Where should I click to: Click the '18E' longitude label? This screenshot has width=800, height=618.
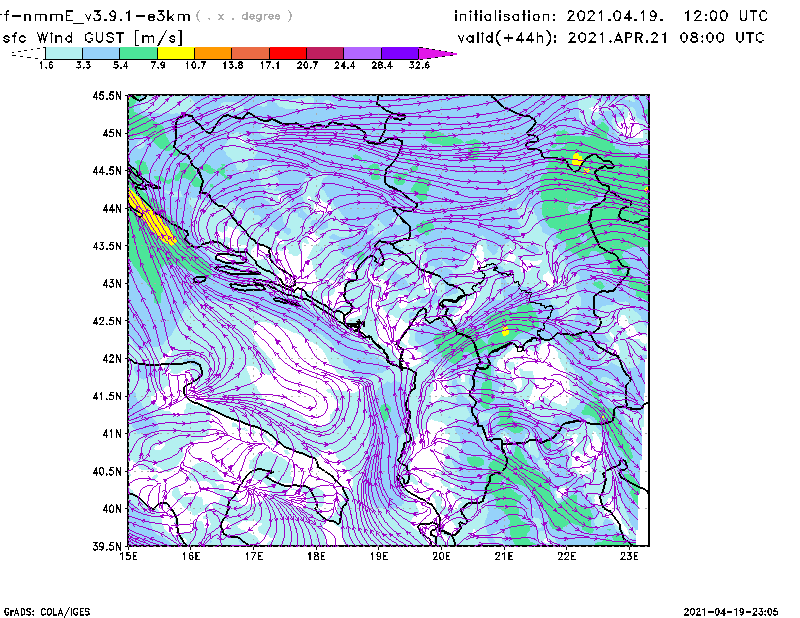coord(316,556)
